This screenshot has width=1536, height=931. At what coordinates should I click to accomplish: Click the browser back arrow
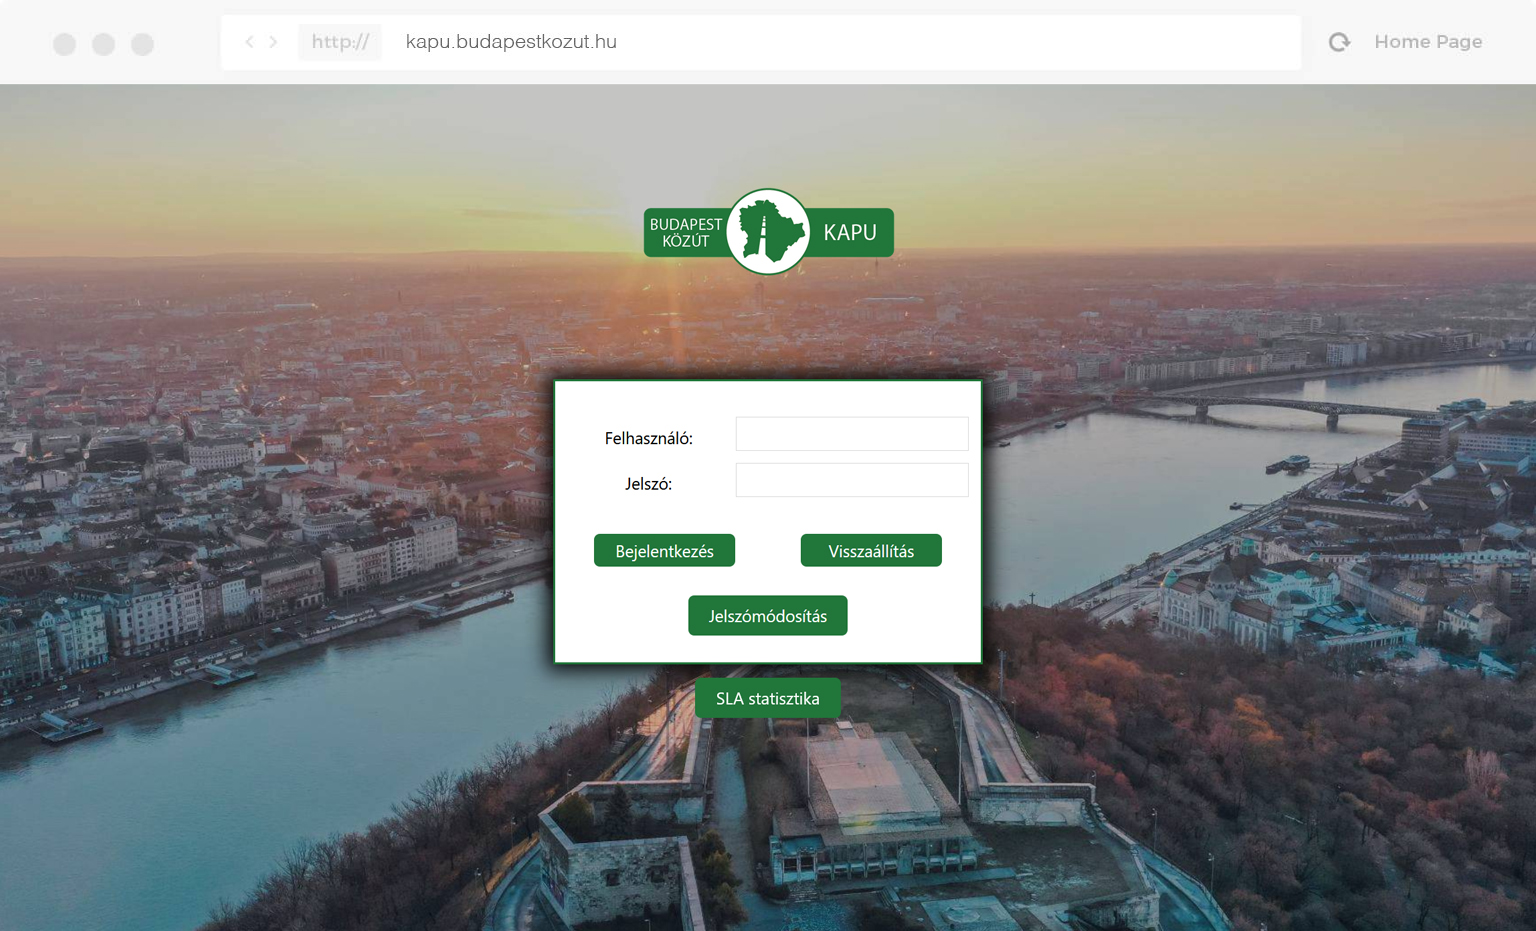[x=249, y=42]
